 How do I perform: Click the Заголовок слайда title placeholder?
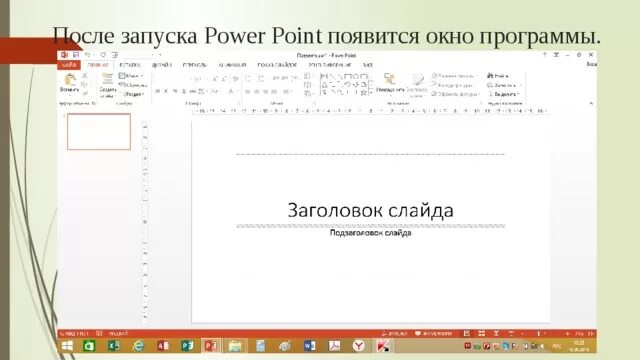pyautogui.click(x=371, y=210)
